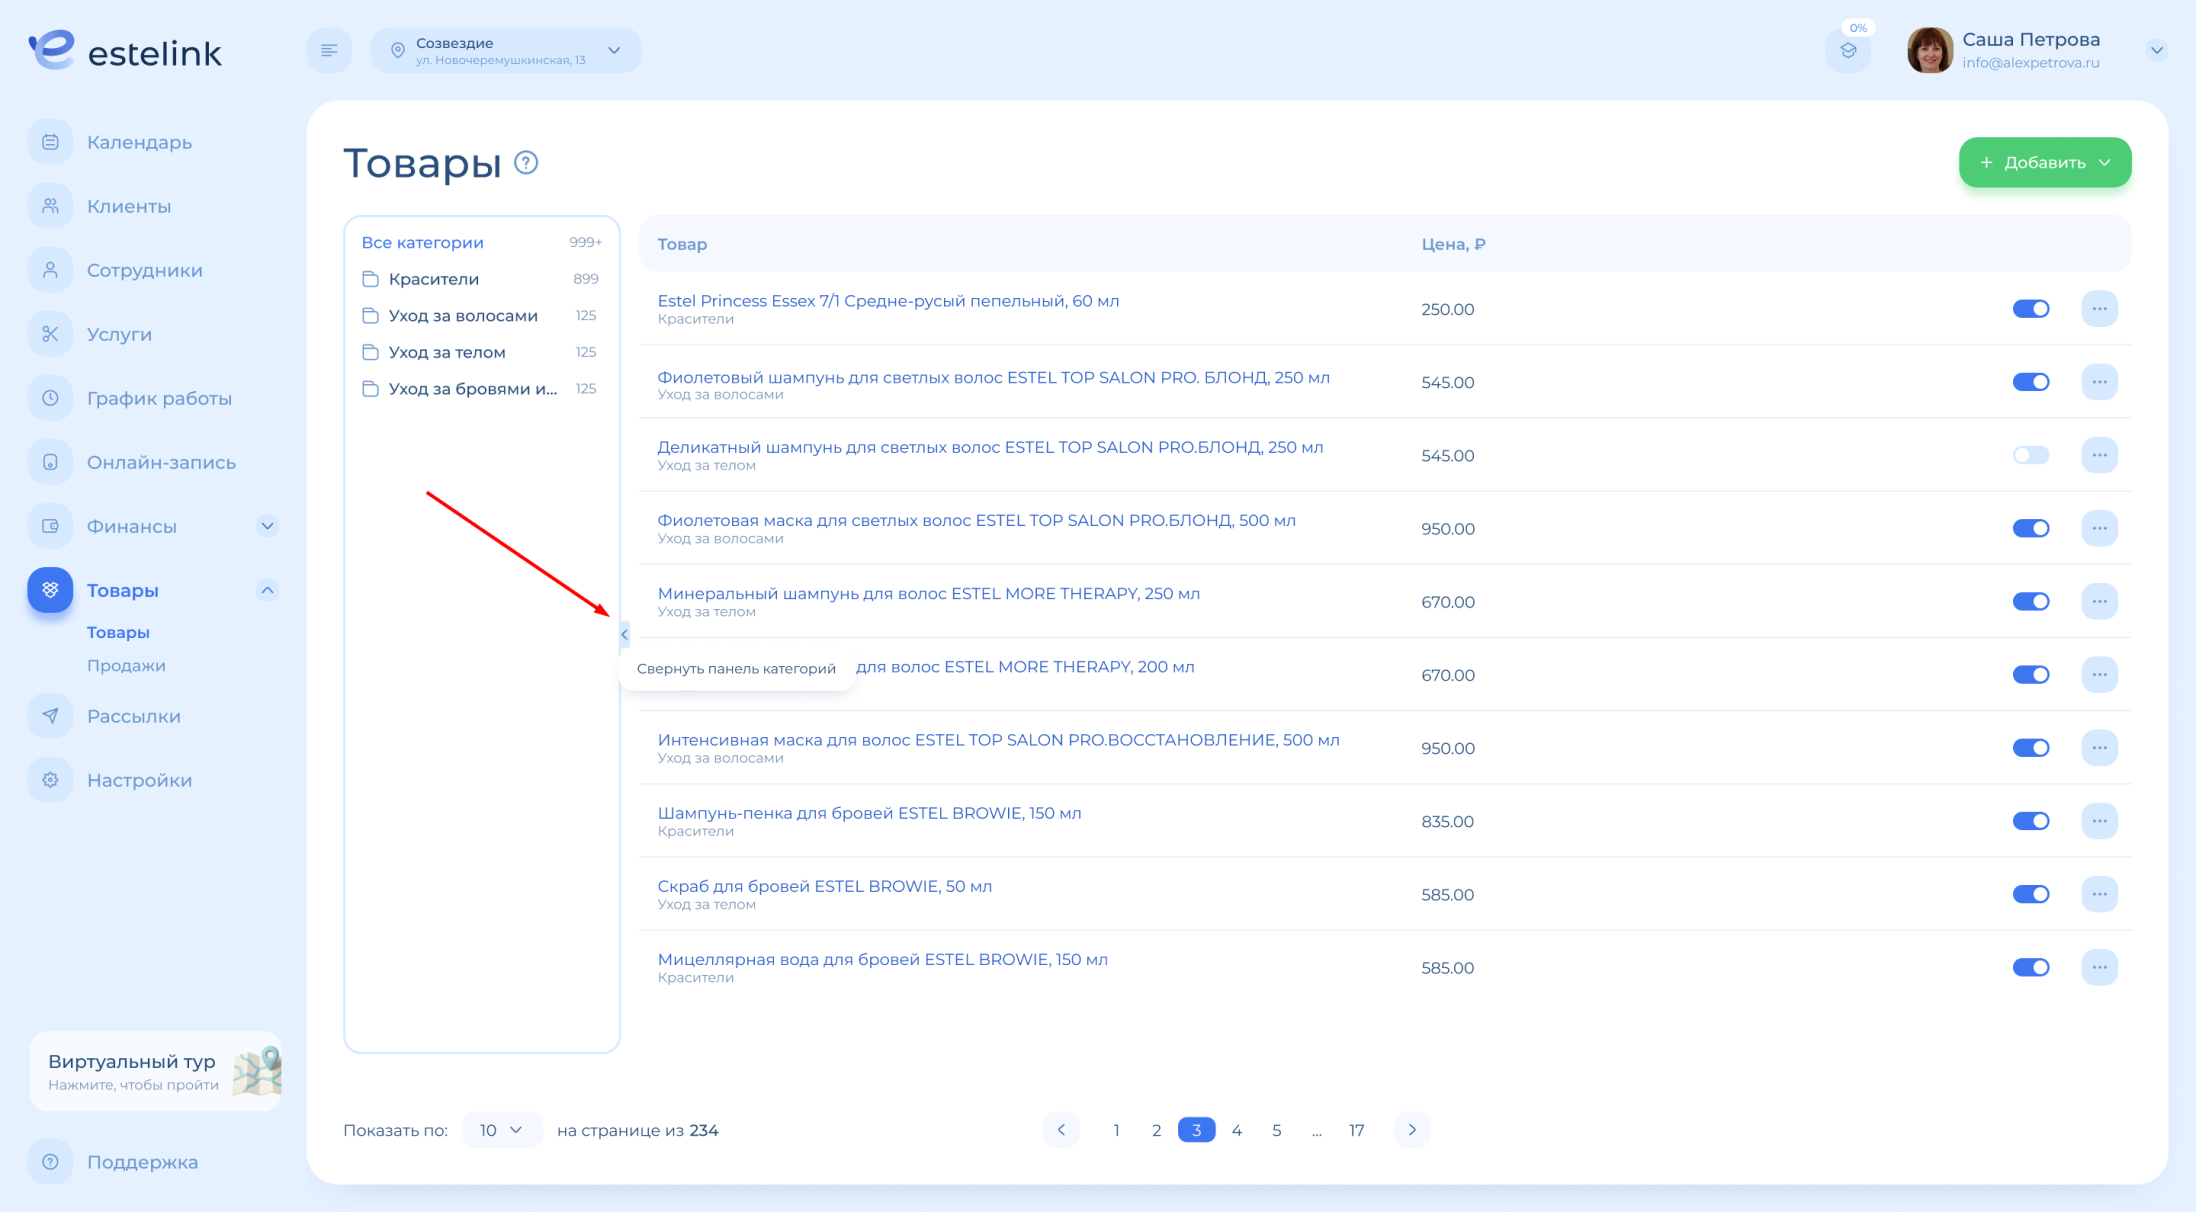
Task: Disable the Интенсивная маска product toggle
Action: (x=2031, y=748)
